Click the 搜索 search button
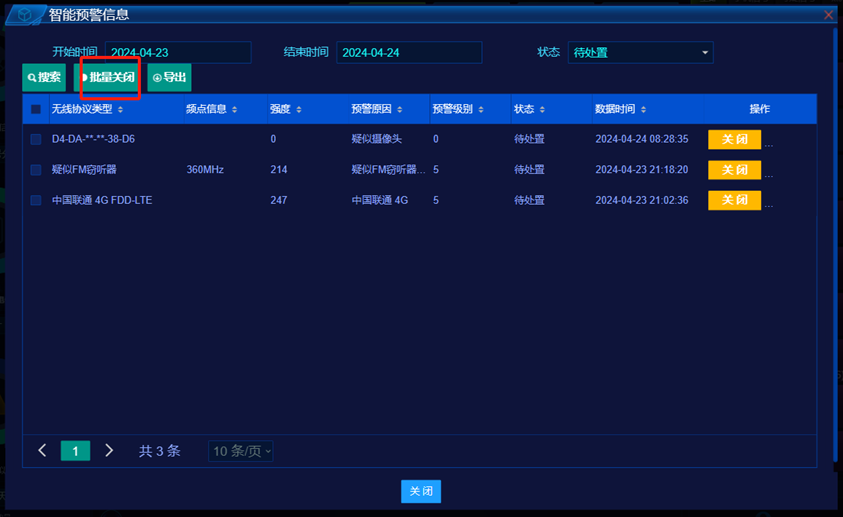Screen dimensions: 843x517 coord(44,77)
